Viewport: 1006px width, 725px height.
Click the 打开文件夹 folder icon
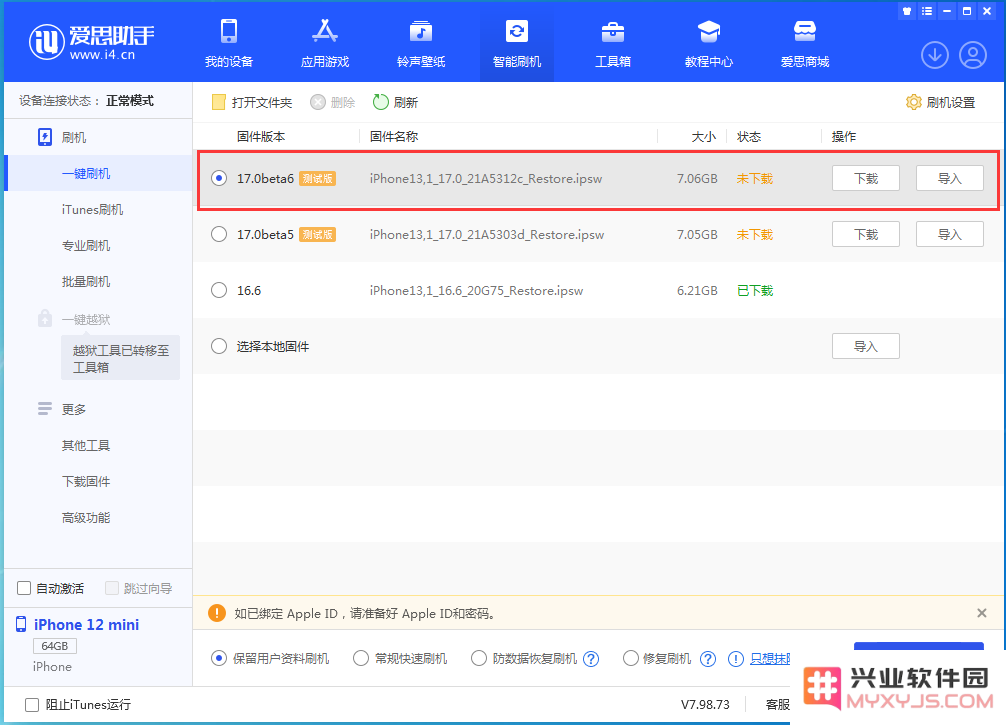point(219,102)
